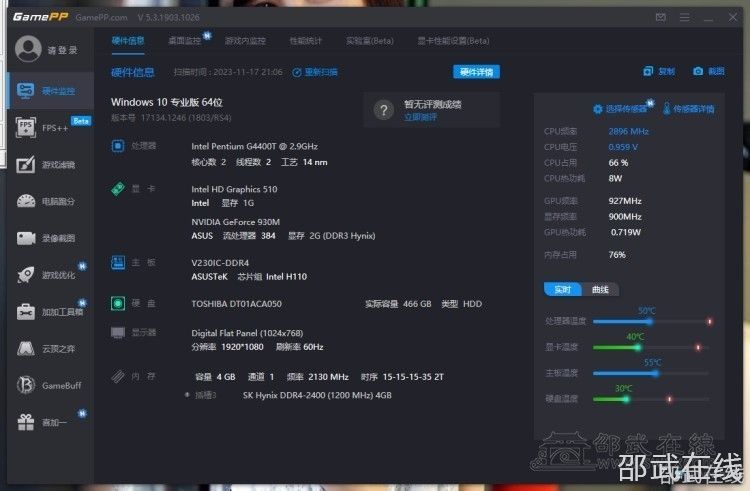Click the SK Hynix DDR4-2400 memory row
This screenshot has width=750, height=491.
click(x=317, y=395)
